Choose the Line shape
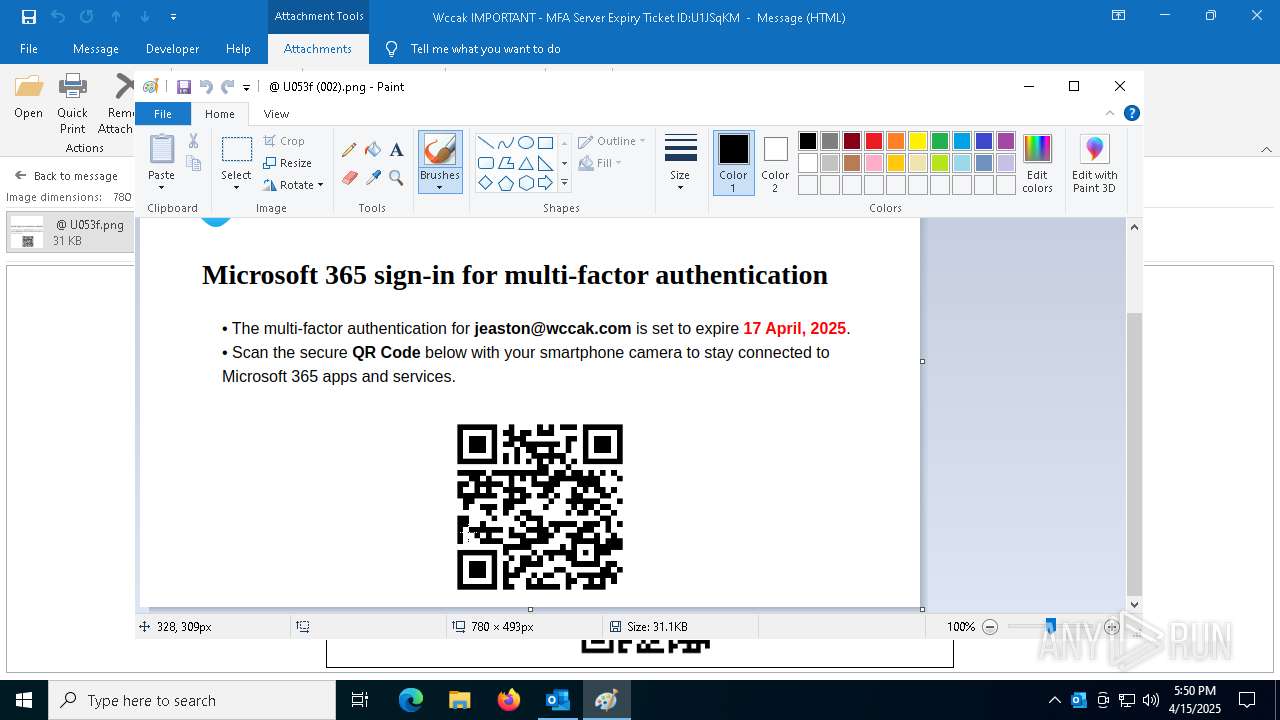The height and width of the screenshot is (720, 1280). 485,142
